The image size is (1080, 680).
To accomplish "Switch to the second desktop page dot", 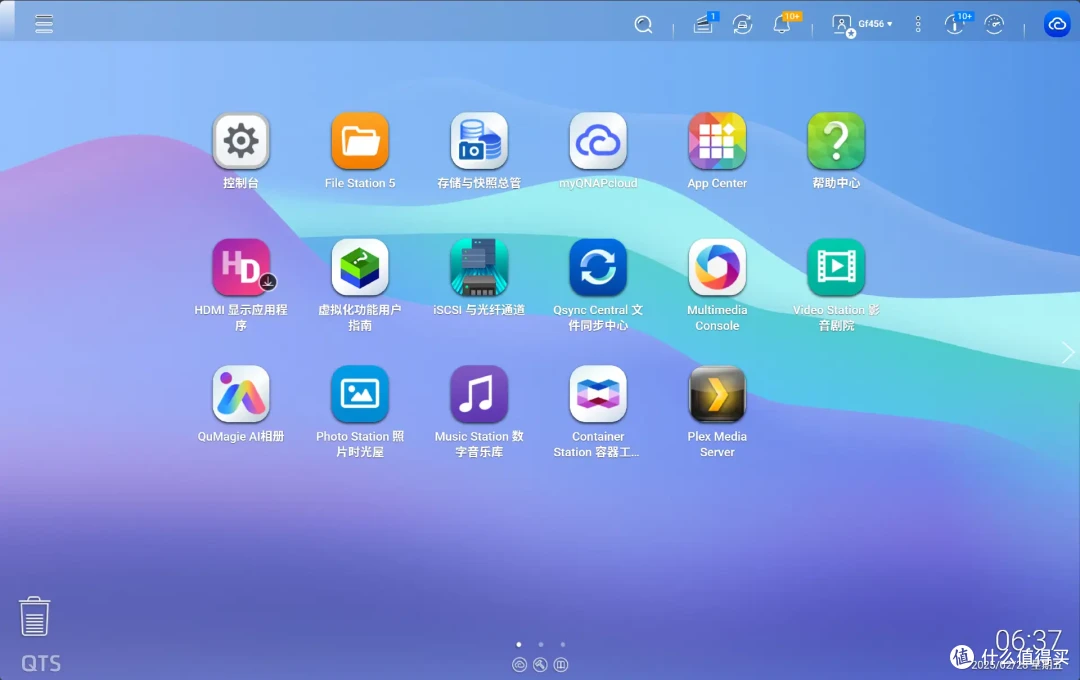I will pos(541,645).
